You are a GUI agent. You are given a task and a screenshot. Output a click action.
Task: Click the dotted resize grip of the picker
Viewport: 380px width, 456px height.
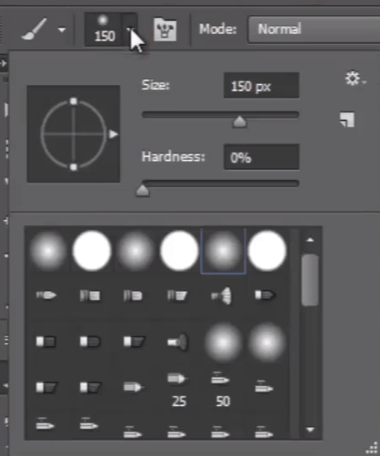click(x=372, y=447)
